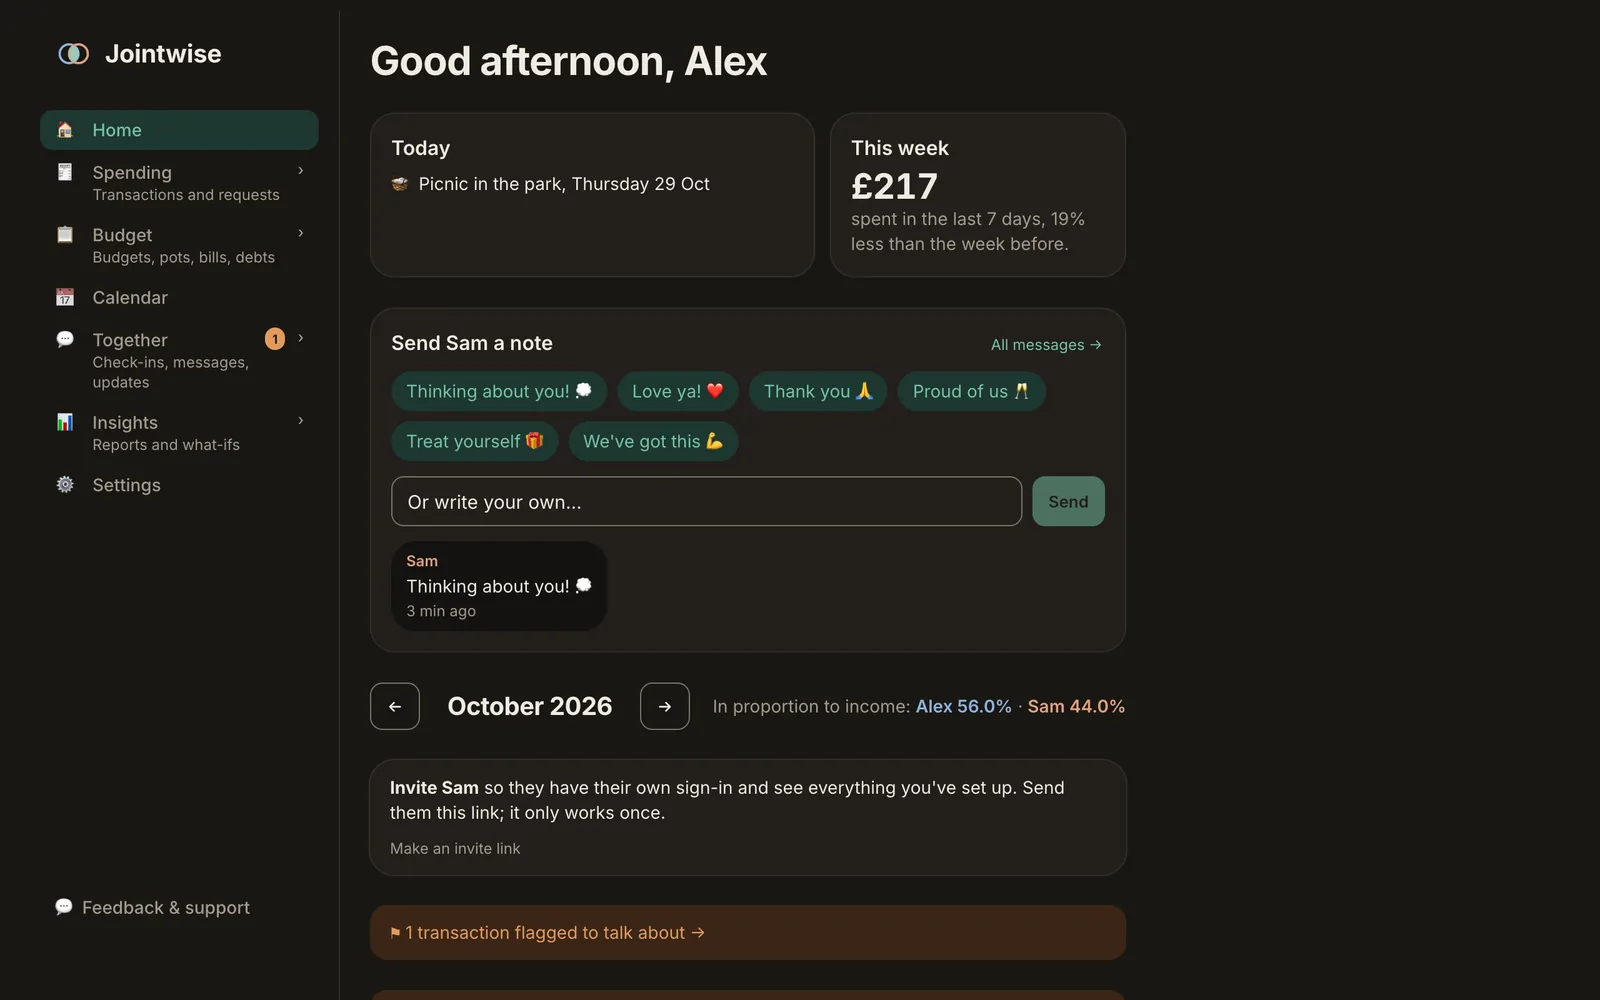Screen dimensions: 1600x1000
Task: Click 'Make an invite link'
Action: (x=455, y=848)
